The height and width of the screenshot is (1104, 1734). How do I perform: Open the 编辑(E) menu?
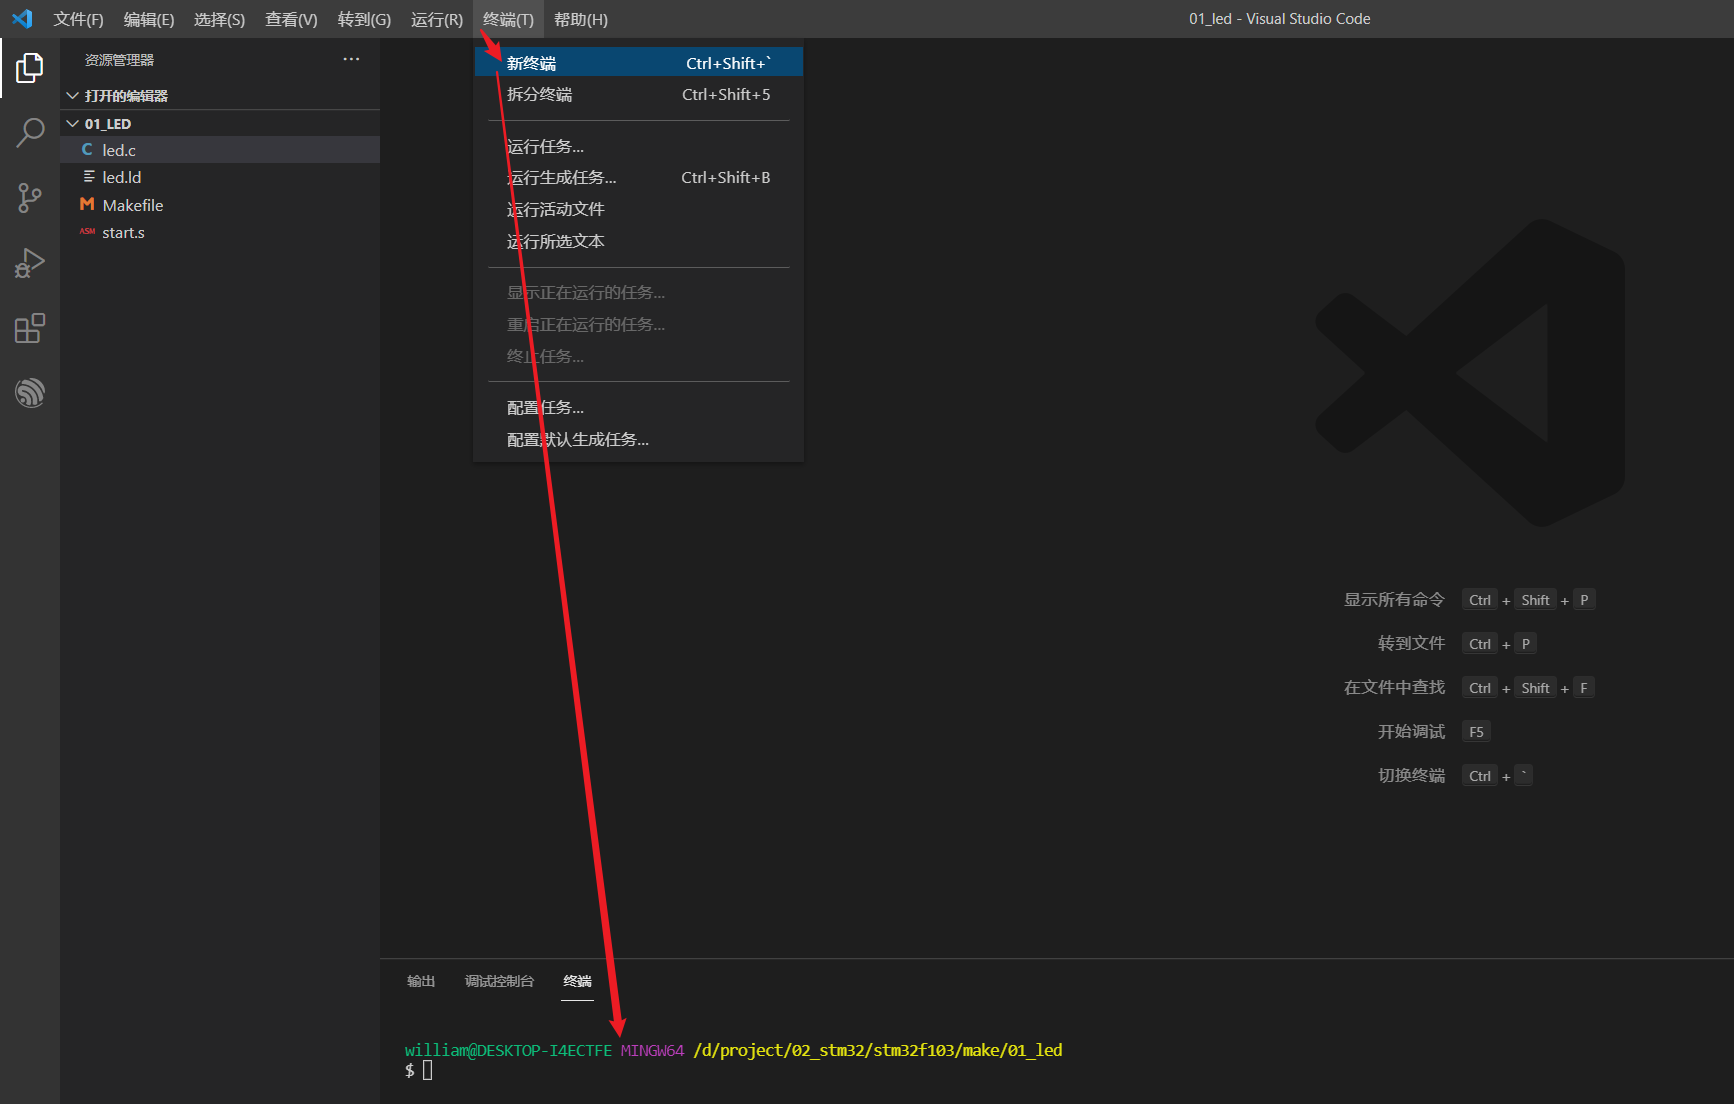pos(149,19)
